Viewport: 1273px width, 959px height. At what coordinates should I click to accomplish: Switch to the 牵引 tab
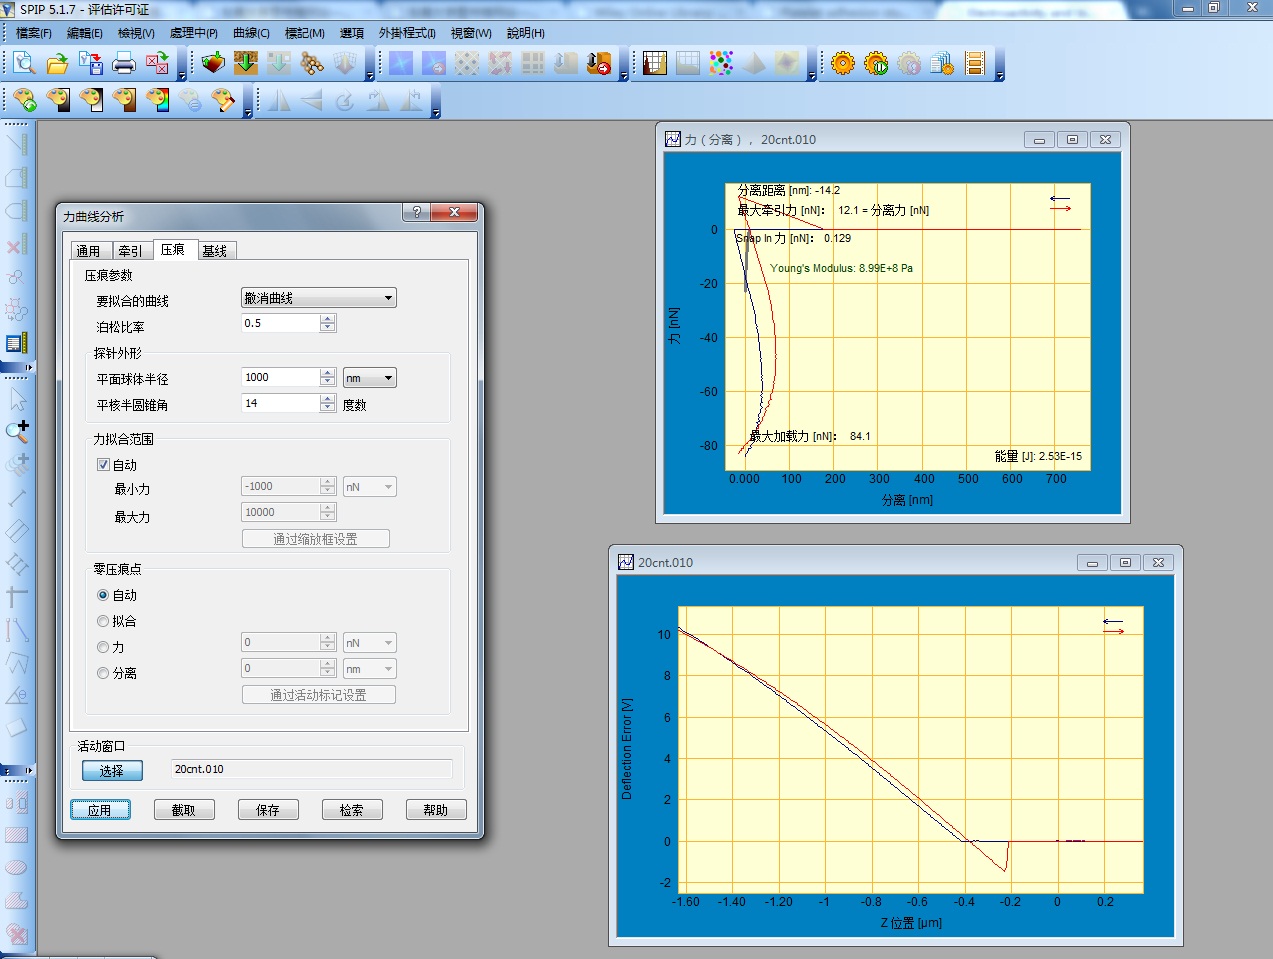(x=131, y=251)
